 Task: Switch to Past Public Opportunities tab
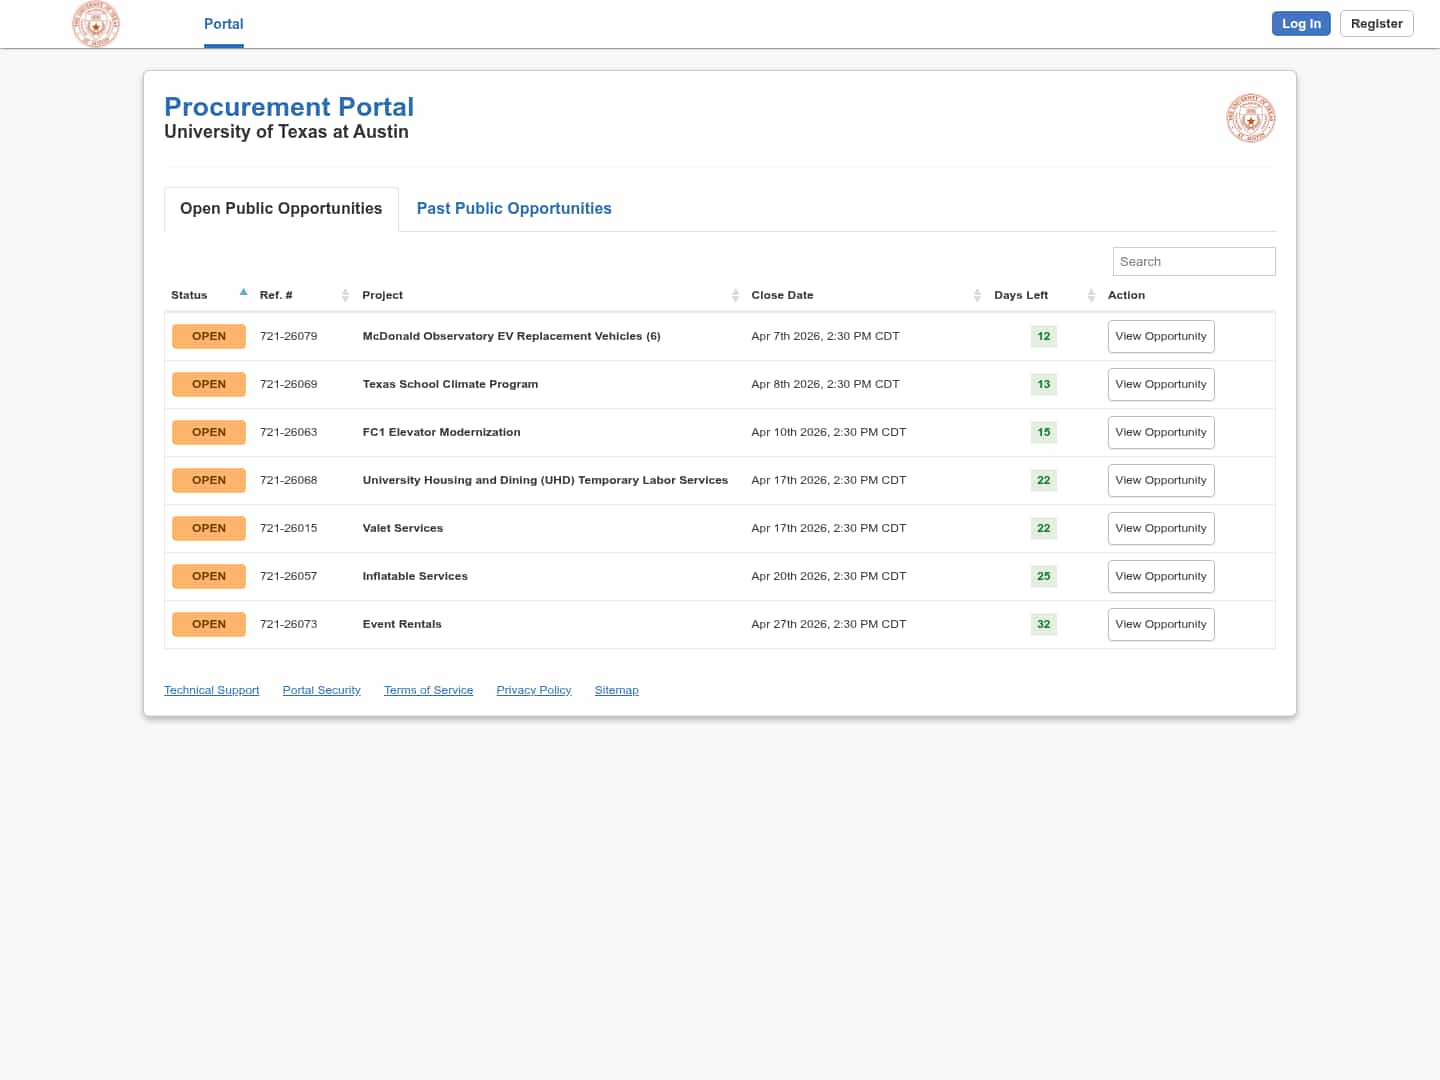pyautogui.click(x=513, y=208)
